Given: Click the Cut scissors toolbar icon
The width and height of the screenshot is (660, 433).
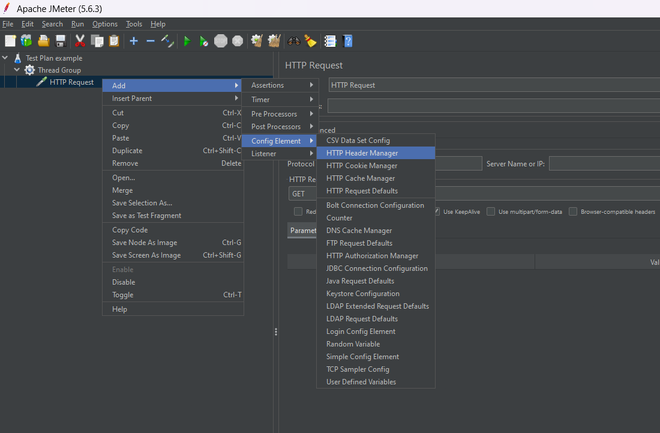Looking at the screenshot, I should (x=80, y=41).
